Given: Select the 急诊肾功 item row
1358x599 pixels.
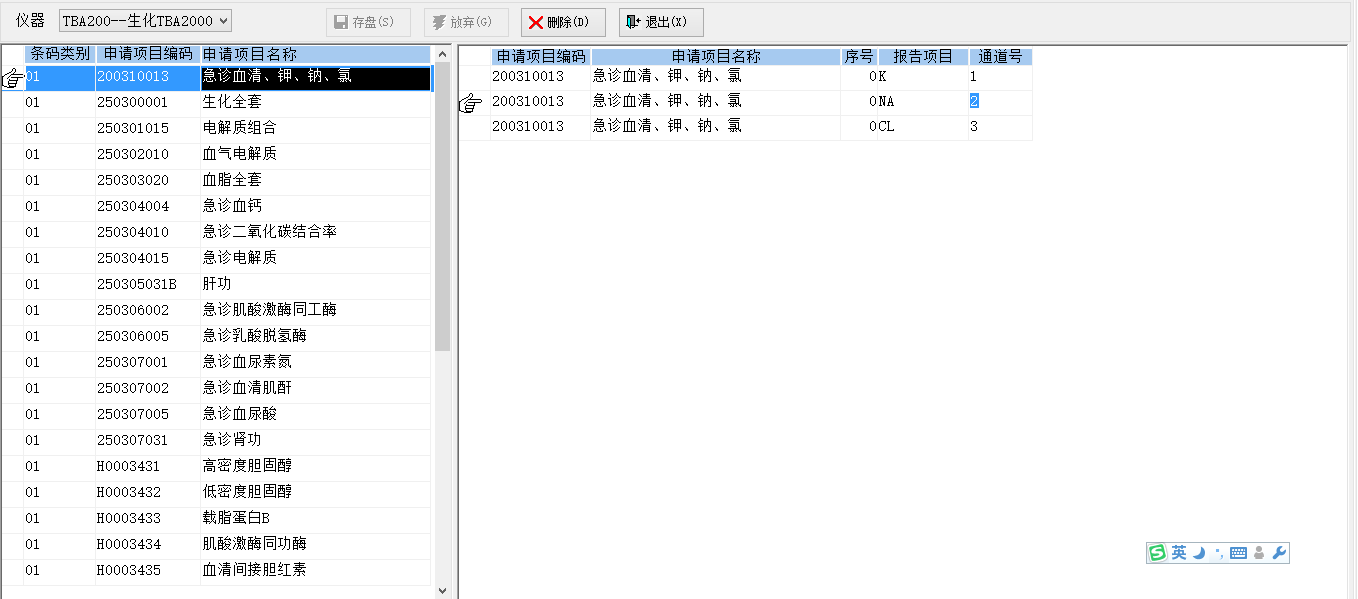Looking at the screenshot, I should pos(232,440).
